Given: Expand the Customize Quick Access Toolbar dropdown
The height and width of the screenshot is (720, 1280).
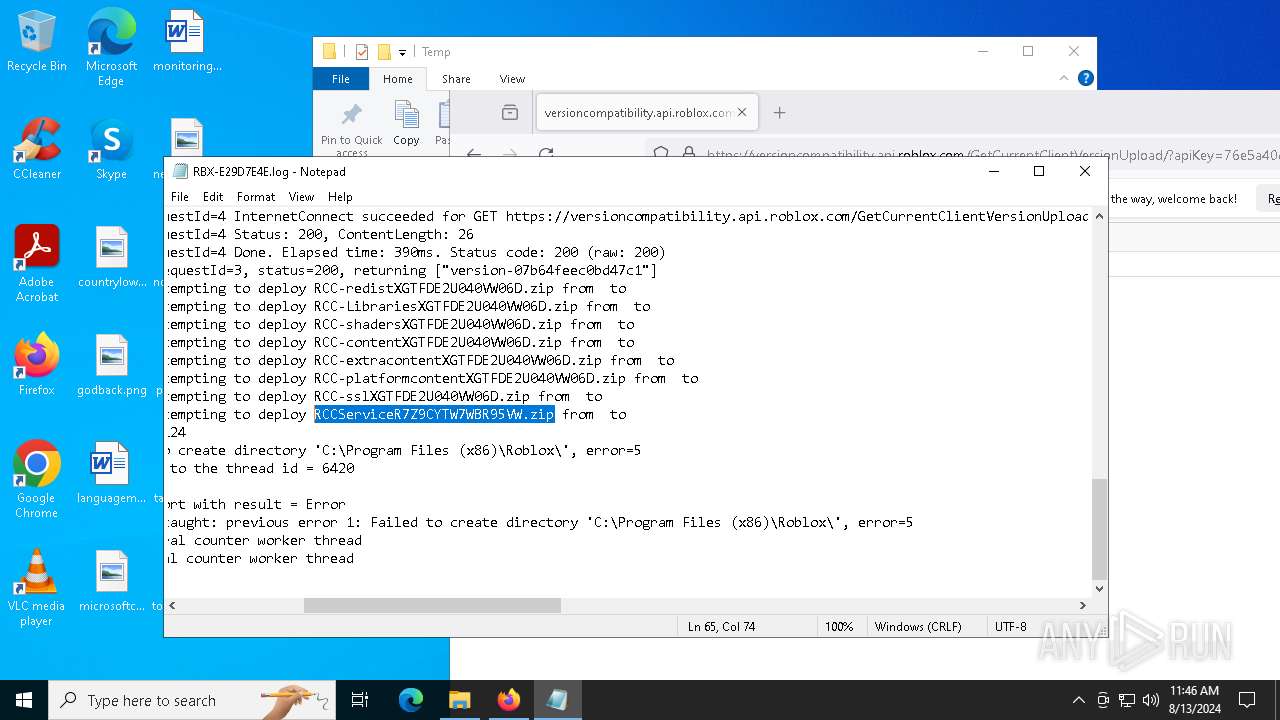Looking at the screenshot, I should (402, 52).
